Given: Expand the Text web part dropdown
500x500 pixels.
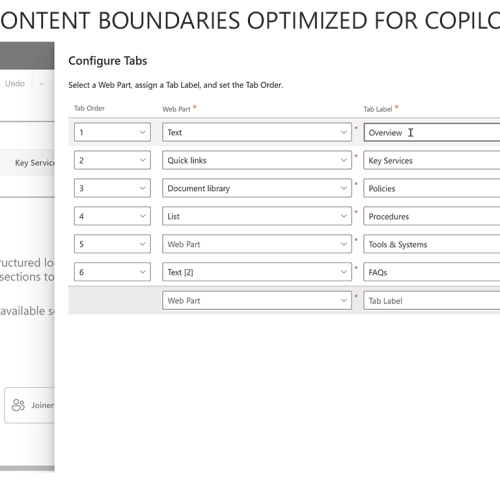Looking at the screenshot, I should [x=257, y=132].
